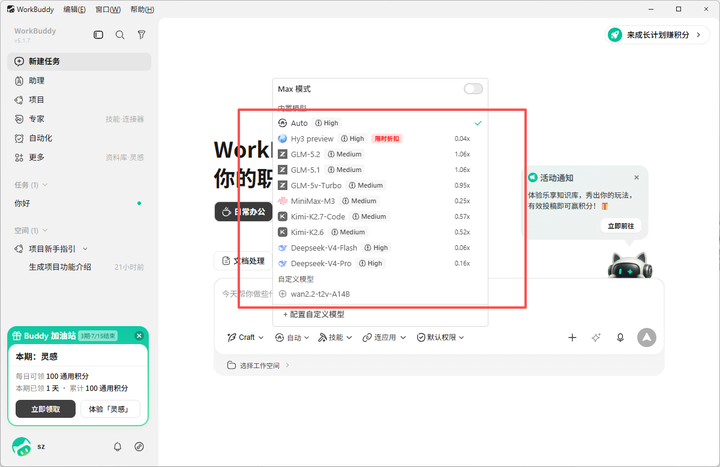Click the plus attachment icon
The width and height of the screenshot is (720, 467).
[572, 338]
